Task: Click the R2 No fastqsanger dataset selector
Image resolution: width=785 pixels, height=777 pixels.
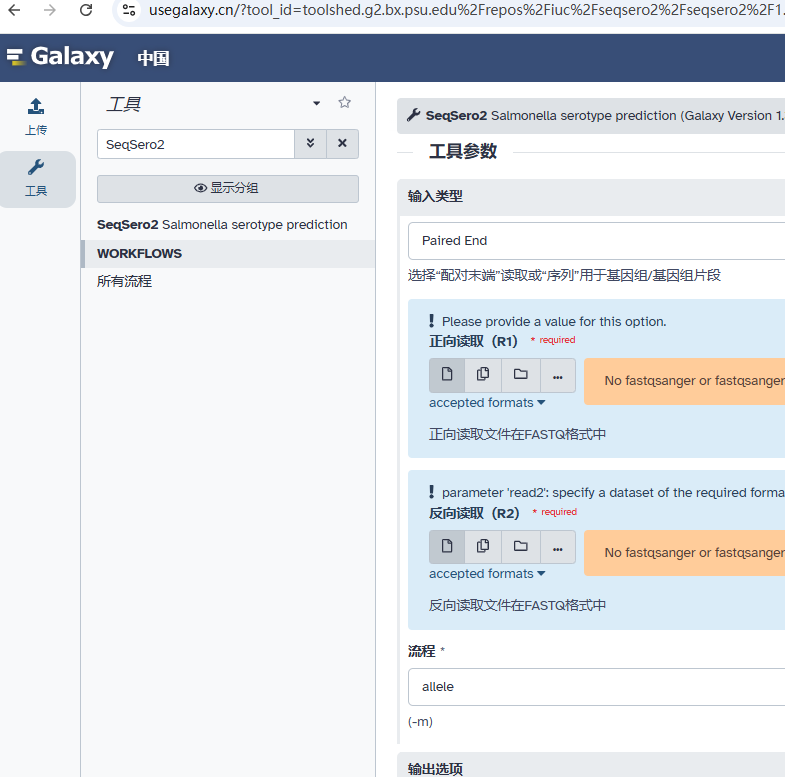Action: click(x=684, y=553)
